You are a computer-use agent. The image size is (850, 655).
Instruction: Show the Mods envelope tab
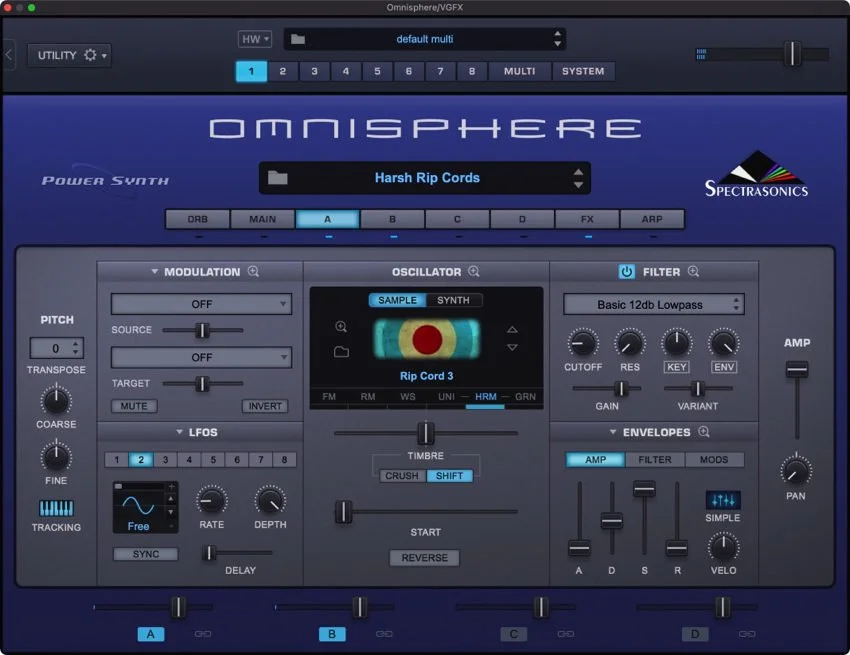click(x=714, y=460)
